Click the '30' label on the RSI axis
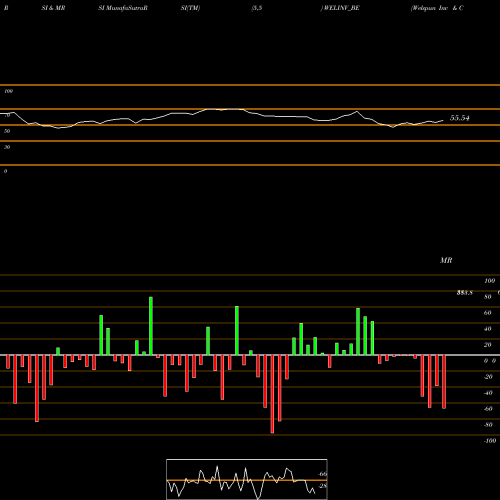Viewport: 500px width, 500px height. [7, 147]
